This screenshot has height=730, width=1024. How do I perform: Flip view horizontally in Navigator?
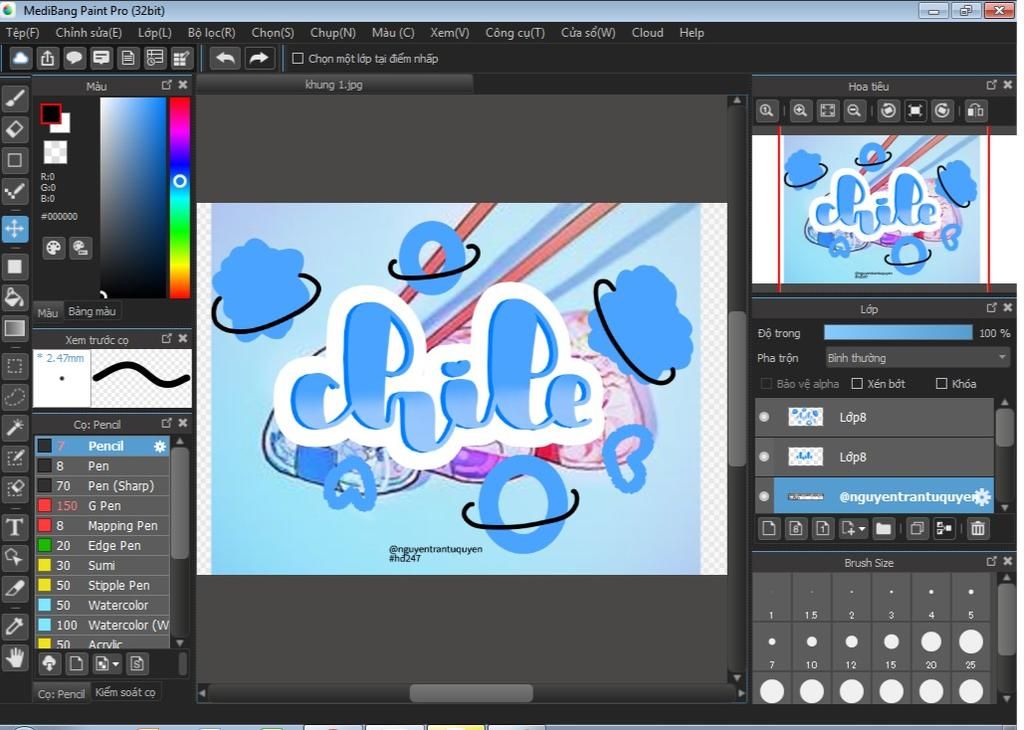[976, 110]
